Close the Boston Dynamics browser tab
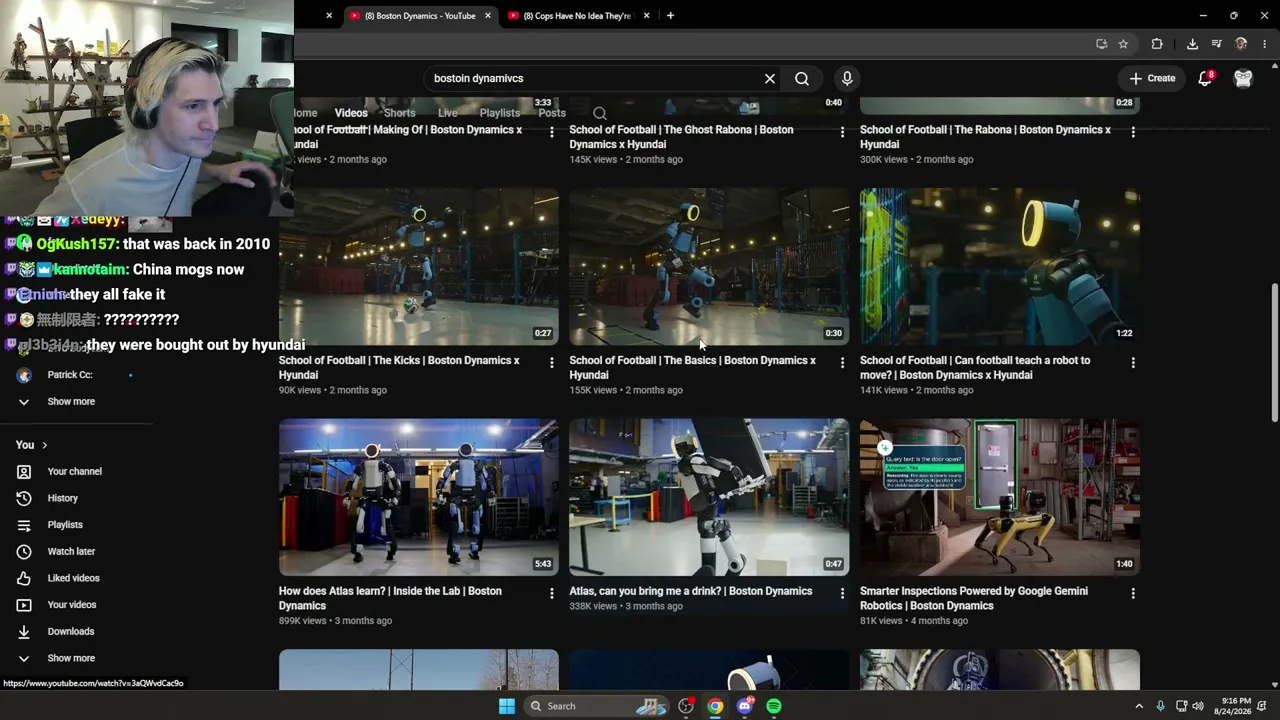 [x=488, y=16]
